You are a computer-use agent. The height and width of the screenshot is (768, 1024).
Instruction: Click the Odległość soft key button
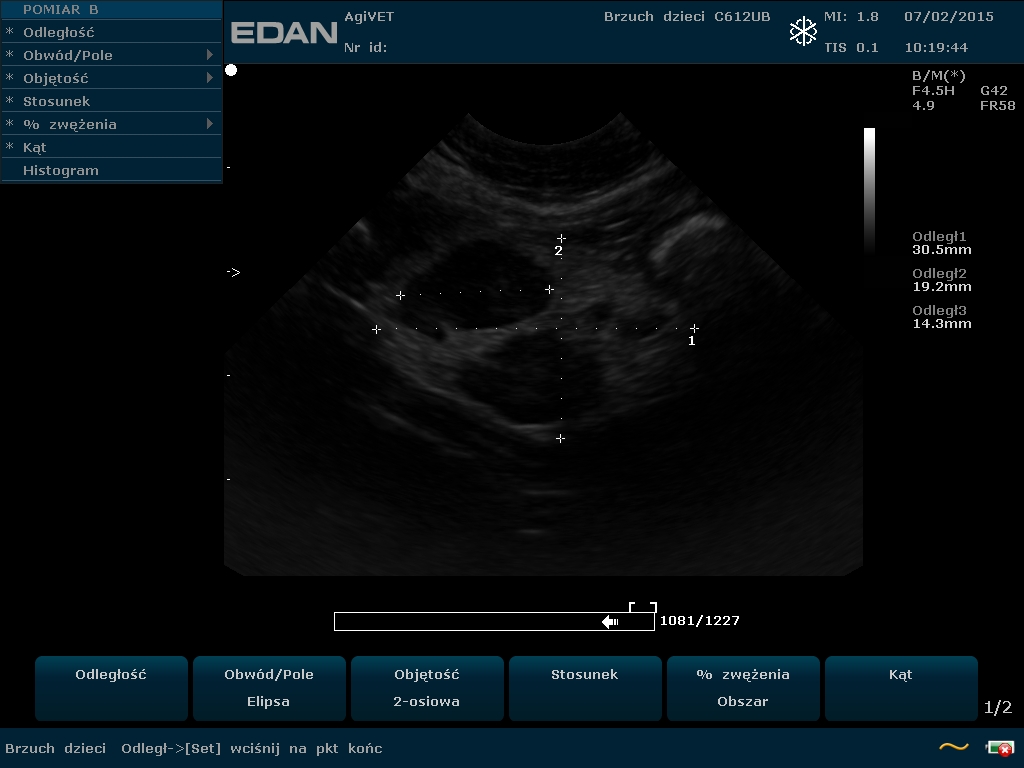111,688
